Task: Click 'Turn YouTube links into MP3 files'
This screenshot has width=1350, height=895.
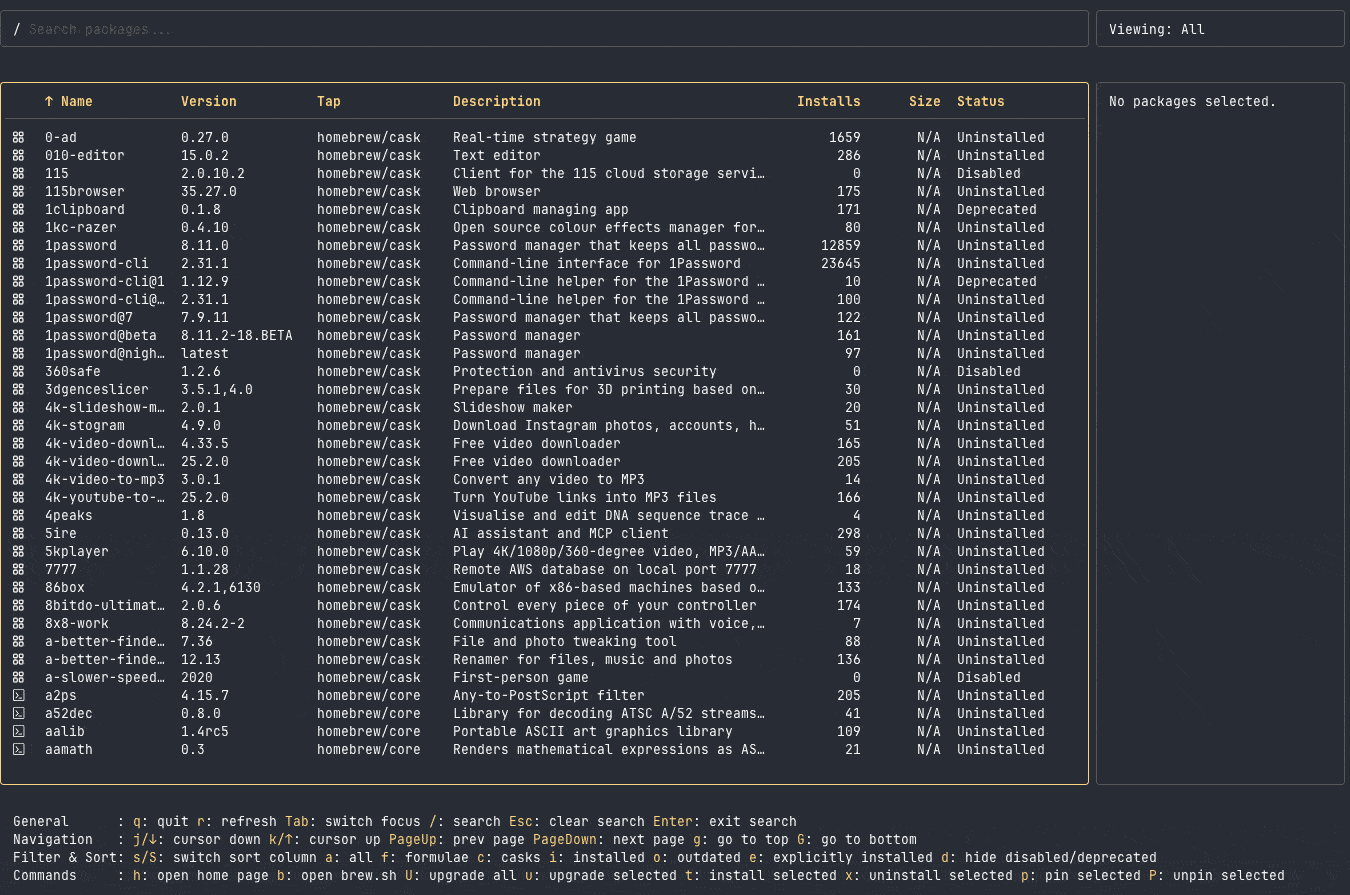Action: [585, 497]
